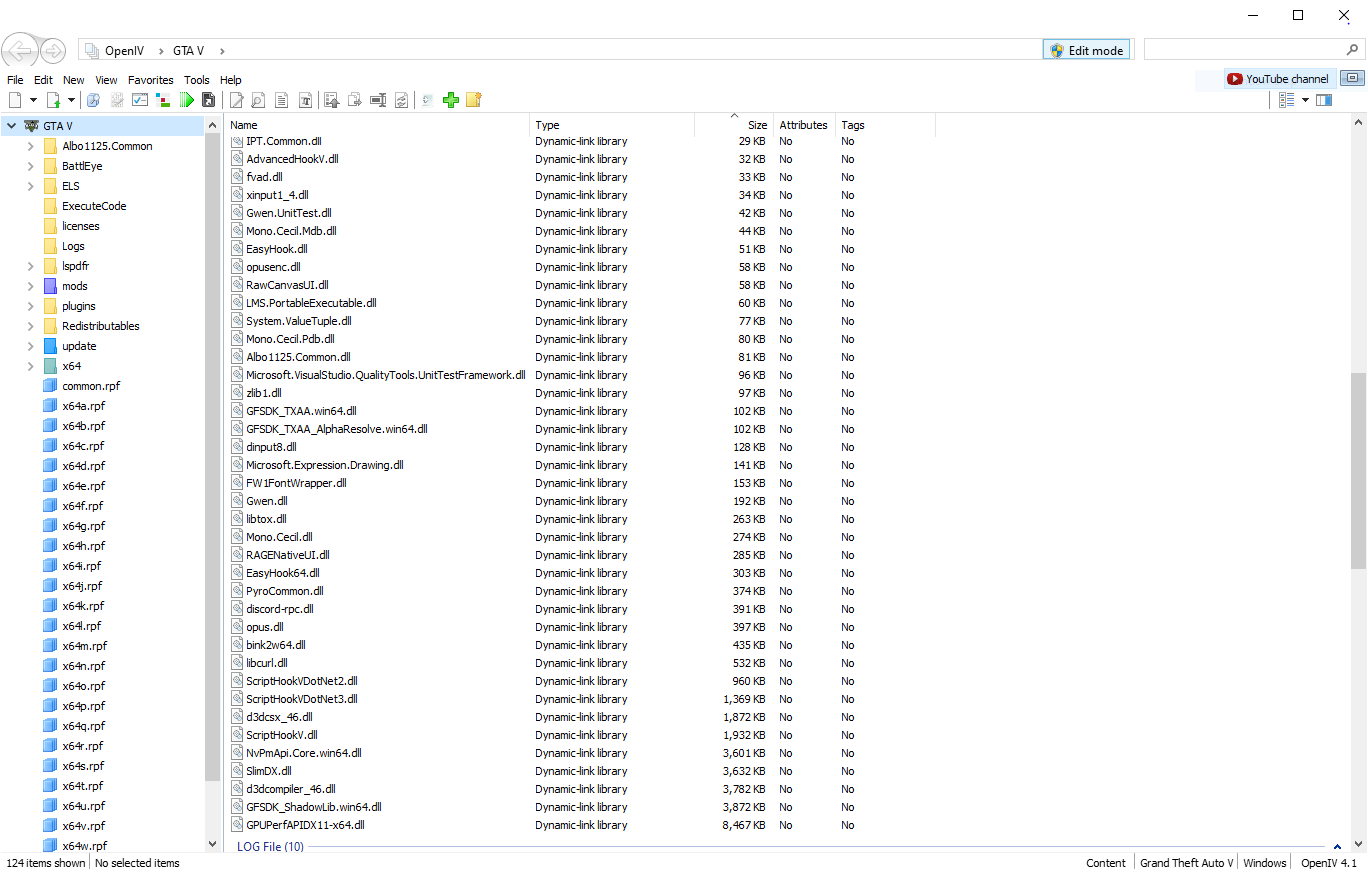Click the search magnifier in the search box
The height and width of the screenshot is (874, 1368).
point(1352,50)
